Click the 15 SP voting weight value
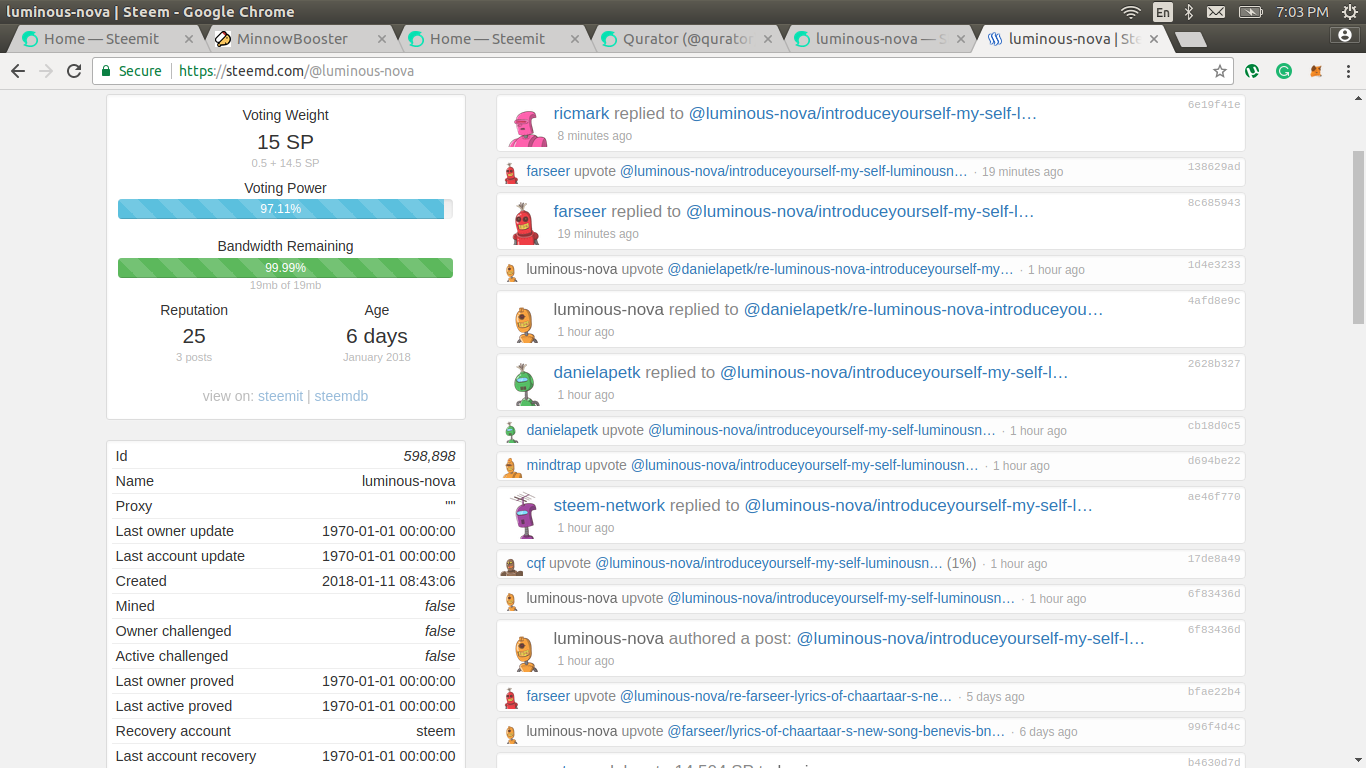 pyautogui.click(x=285, y=142)
